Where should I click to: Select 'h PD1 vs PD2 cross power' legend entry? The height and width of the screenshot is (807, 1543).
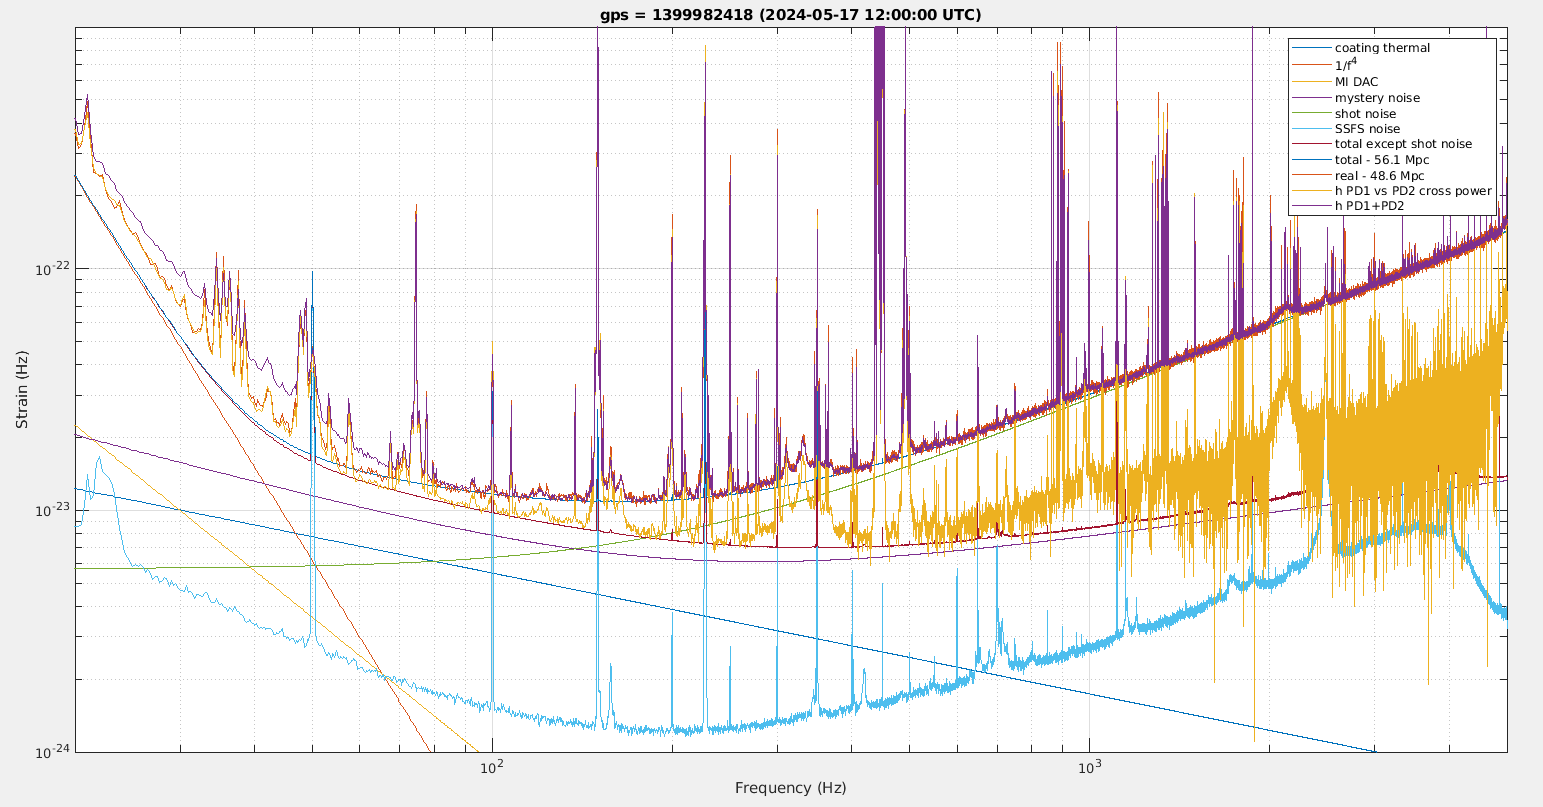[1413, 191]
